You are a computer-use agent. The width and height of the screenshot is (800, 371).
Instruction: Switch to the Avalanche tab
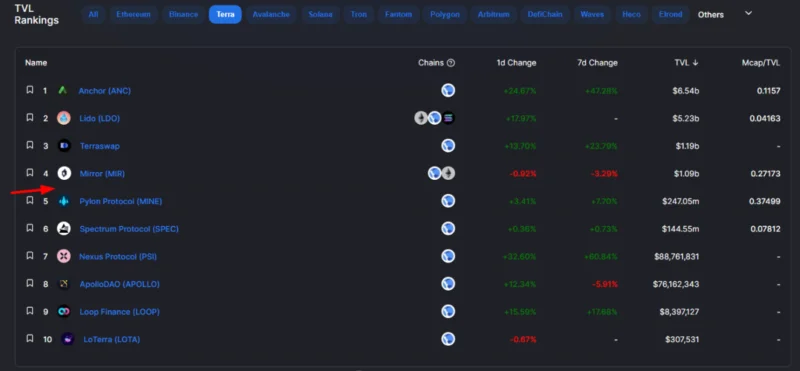click(x=271, y=14)
